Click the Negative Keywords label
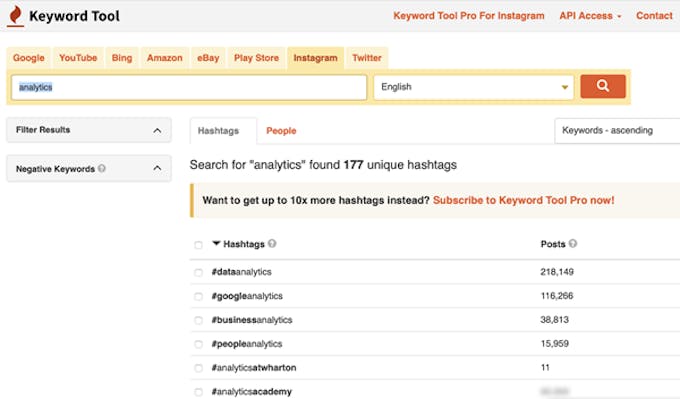The image size is (680, 399). point(55,169)
